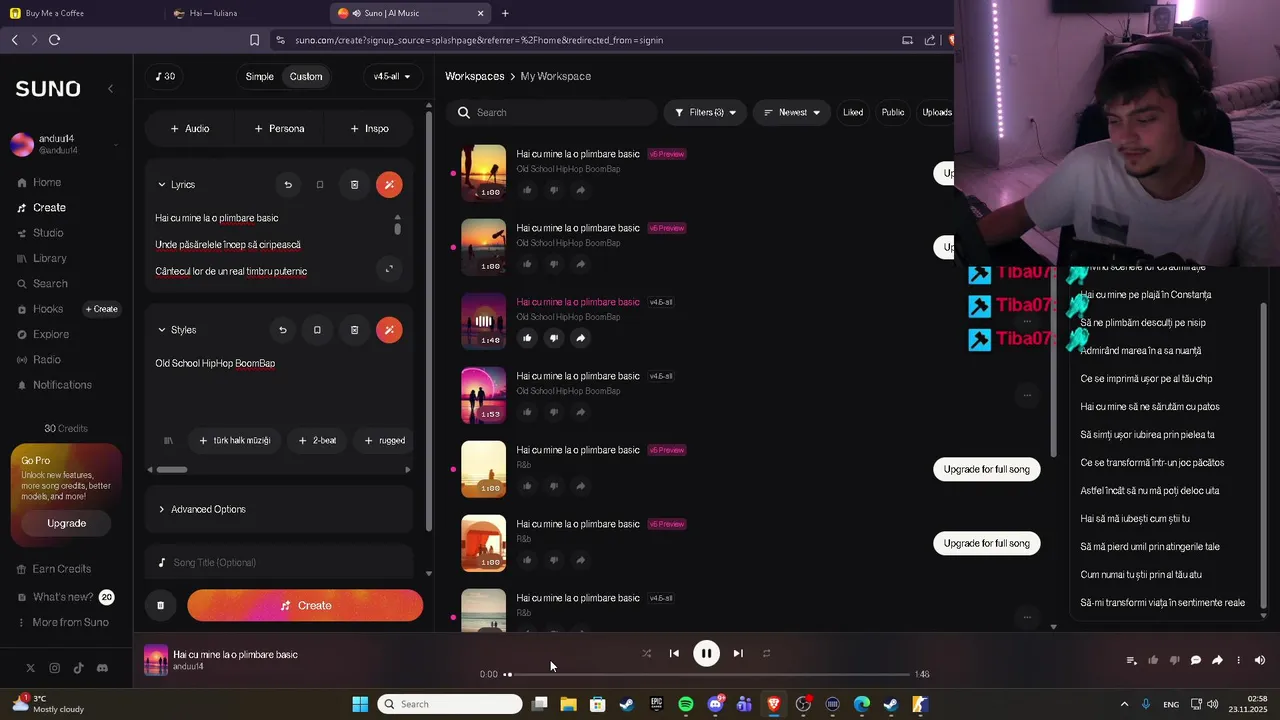Add Audio to the song

[190, 128]
